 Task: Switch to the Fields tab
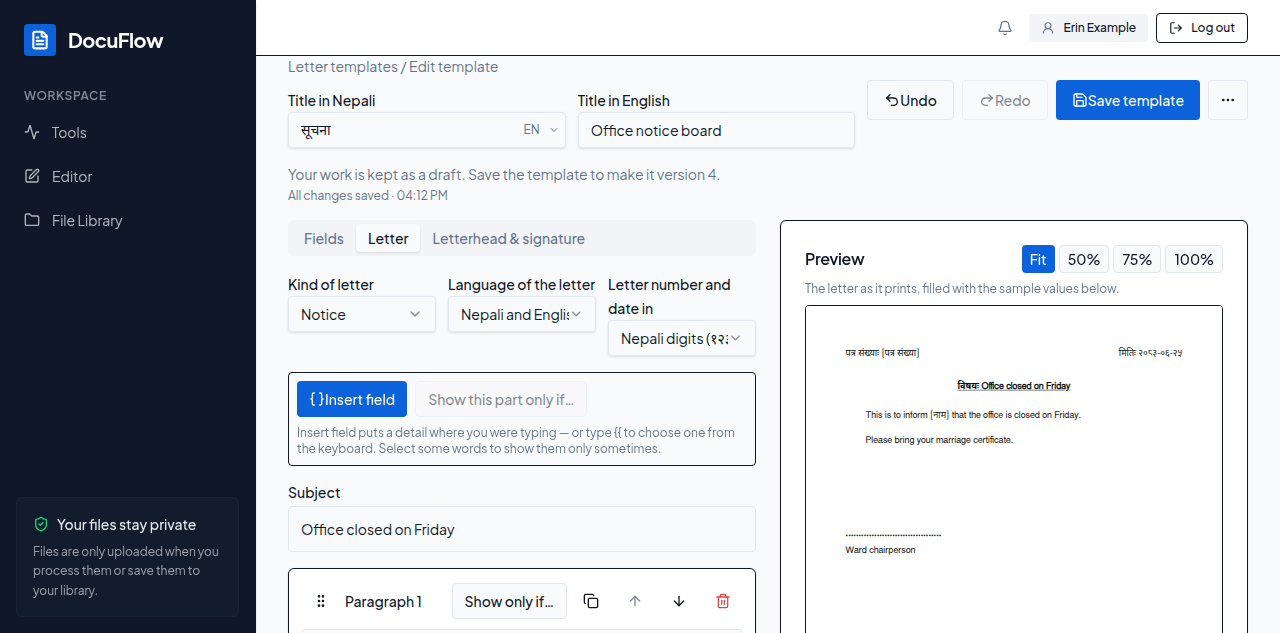324,238
